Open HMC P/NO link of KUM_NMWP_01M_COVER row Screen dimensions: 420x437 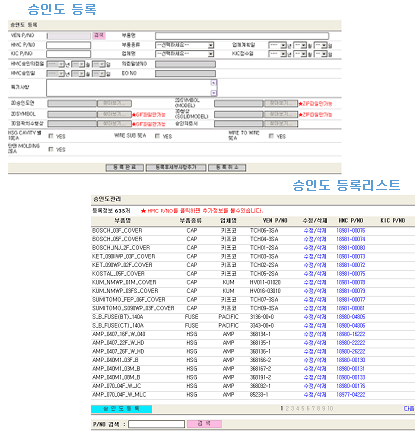click(x=350, y=282)
